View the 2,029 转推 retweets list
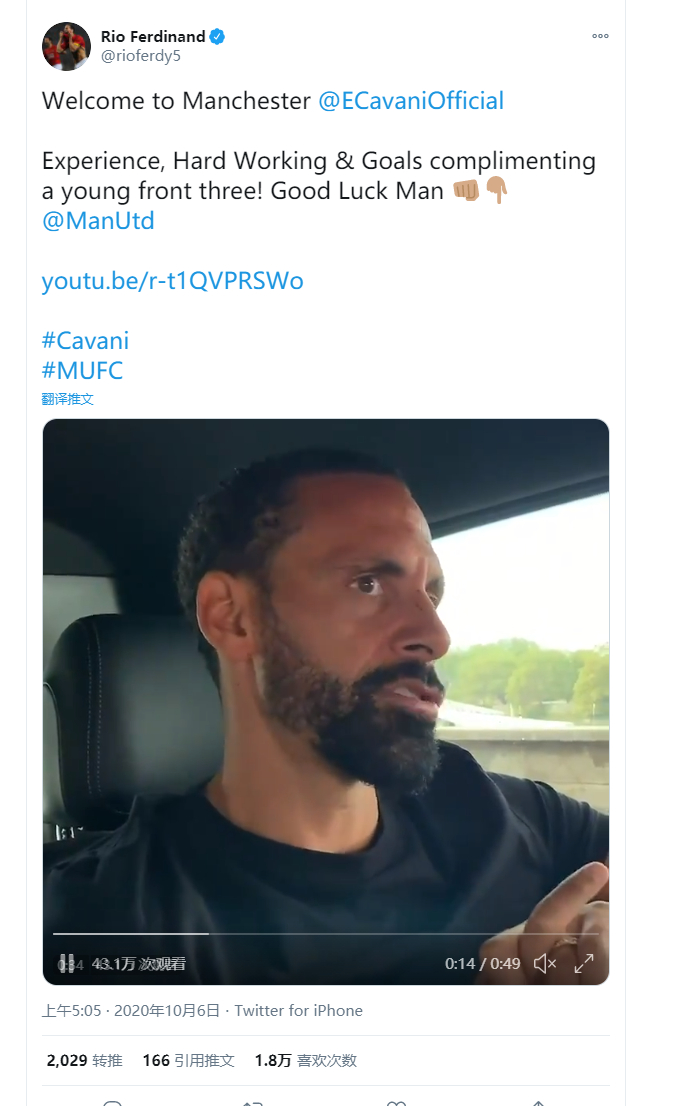 [85, 1061]
